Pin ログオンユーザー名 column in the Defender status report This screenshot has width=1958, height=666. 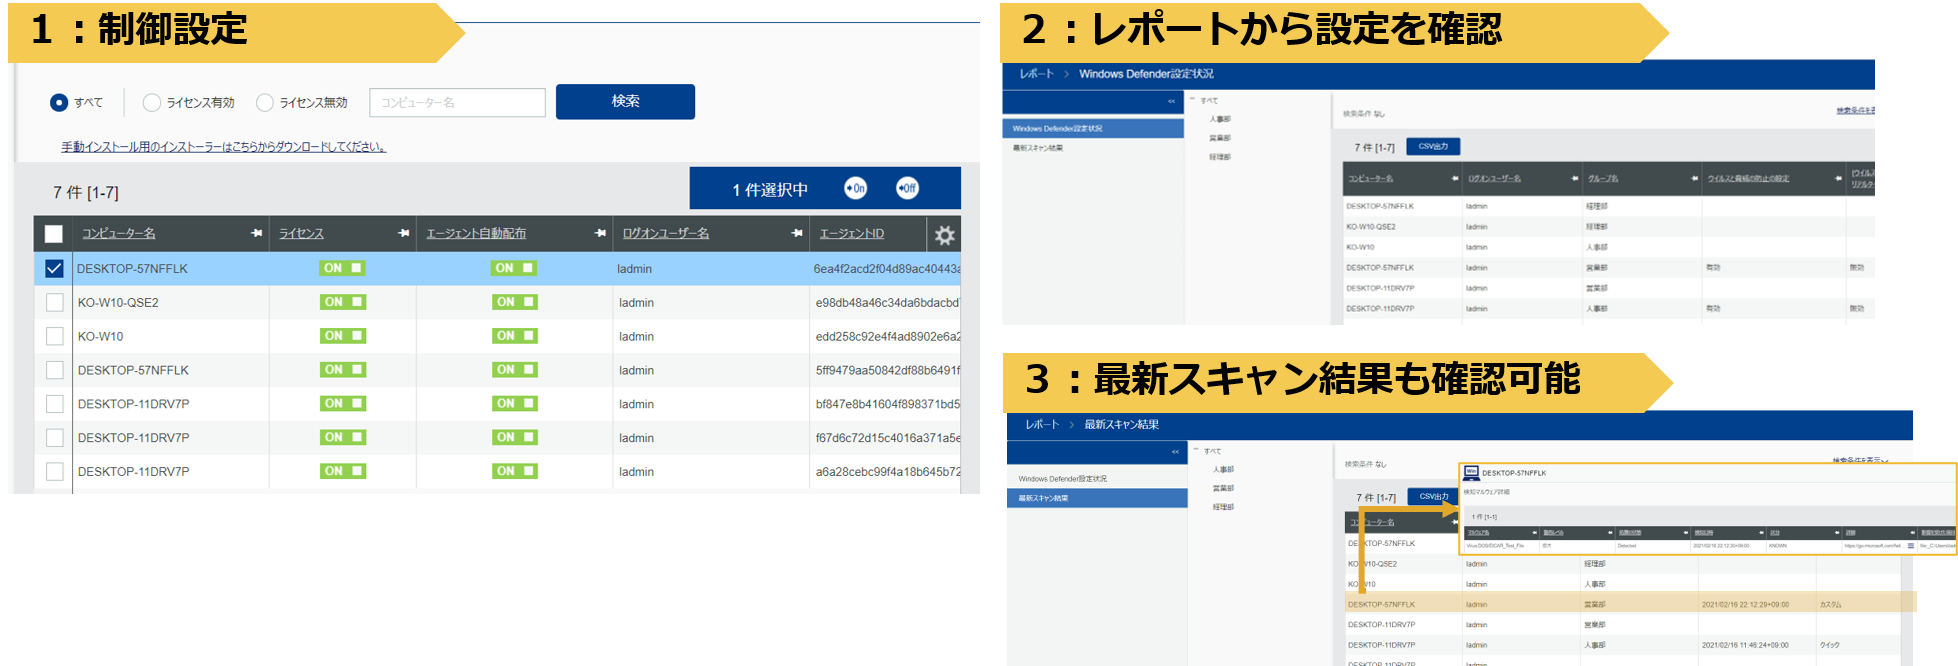click(1575, 179)
